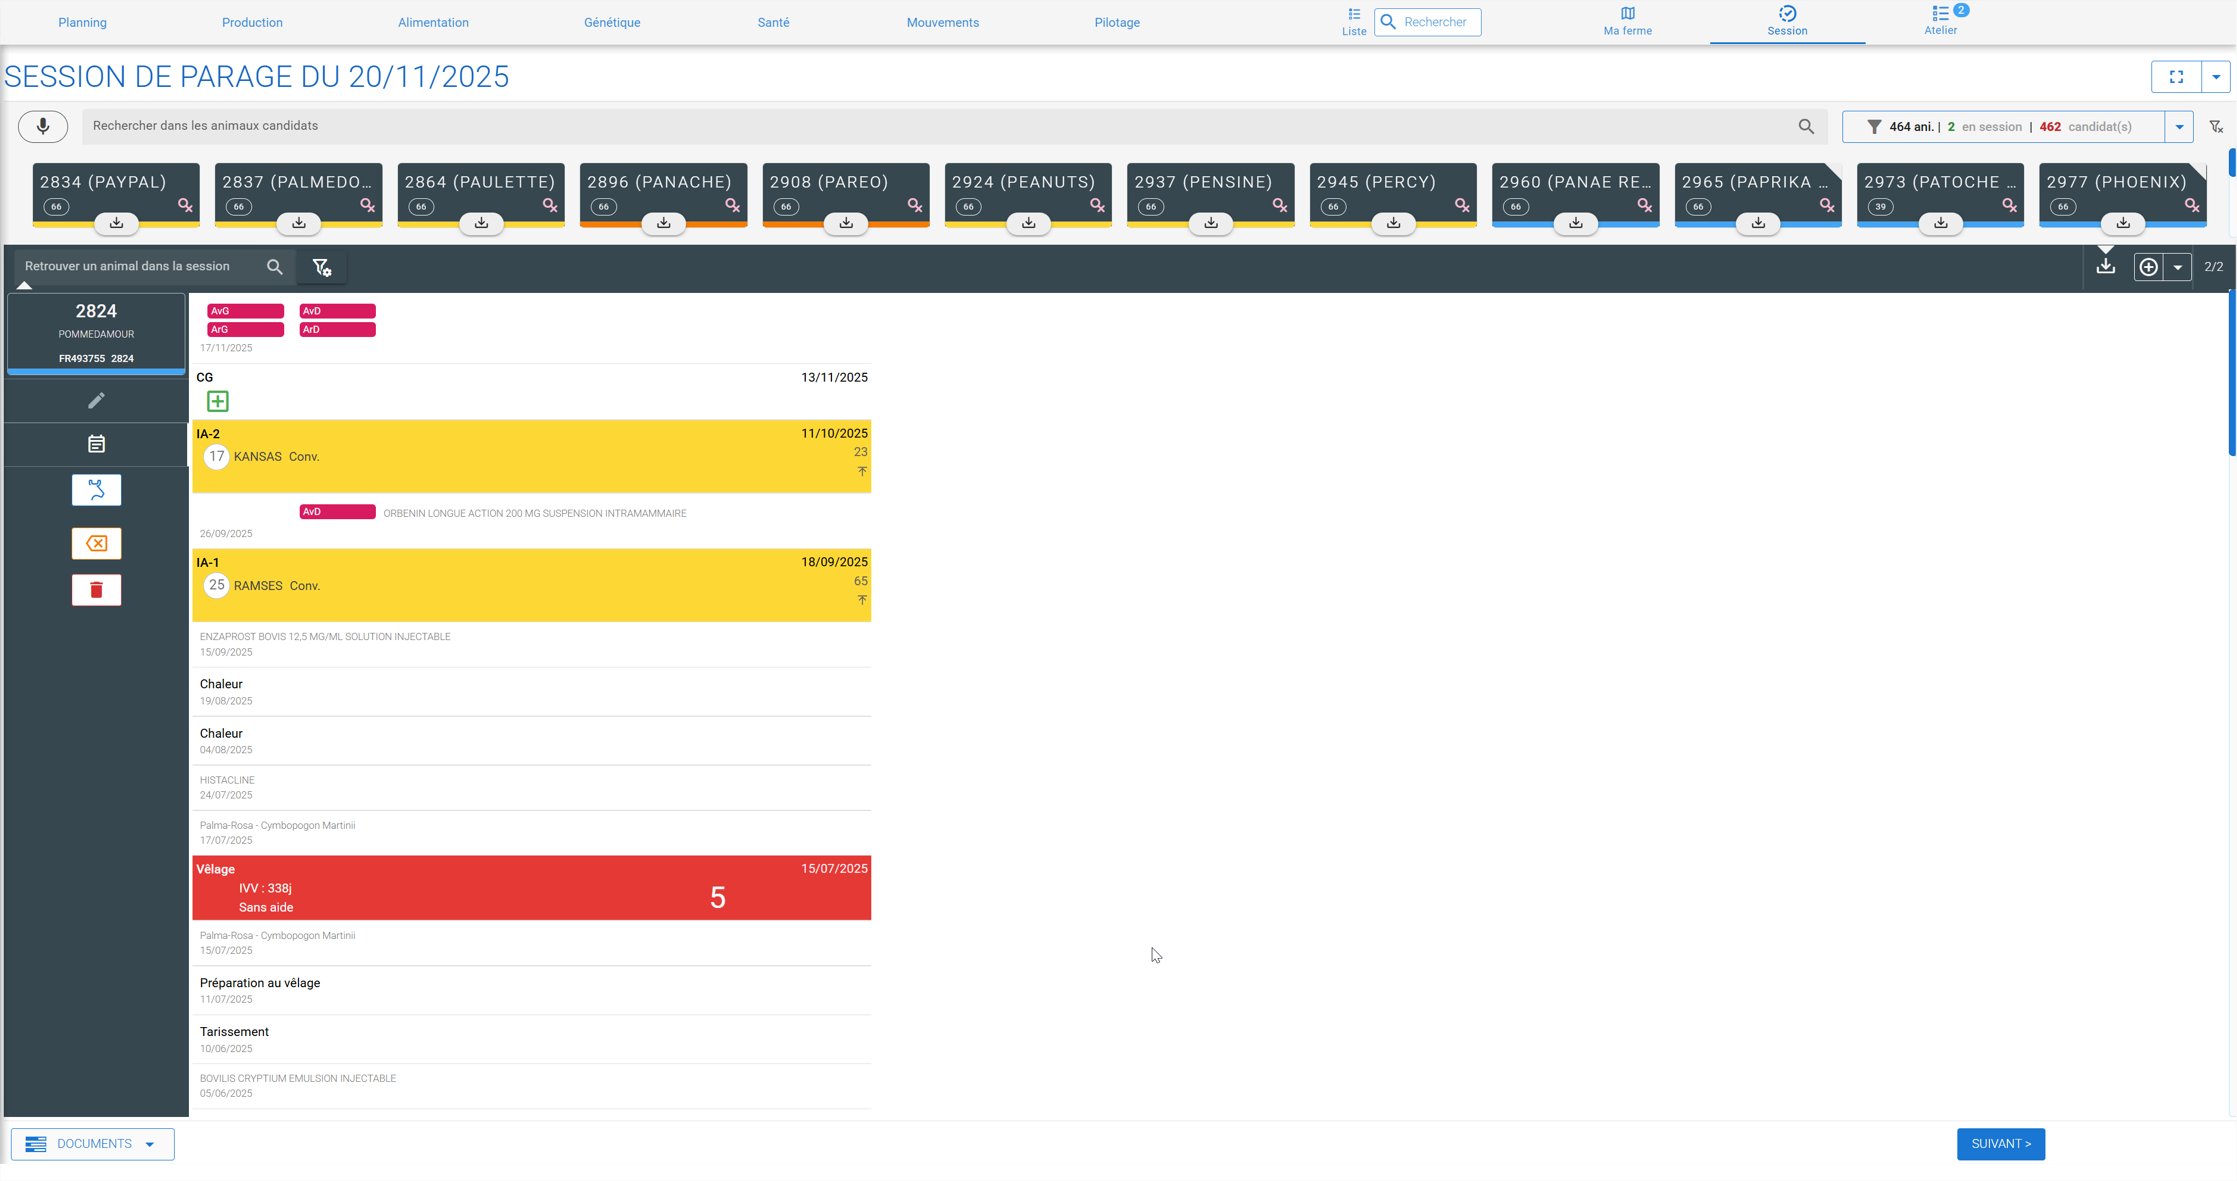Select the hoof trimming tool icon
The width and height of the screenshot is (2237, 1181).
[96, 490]
